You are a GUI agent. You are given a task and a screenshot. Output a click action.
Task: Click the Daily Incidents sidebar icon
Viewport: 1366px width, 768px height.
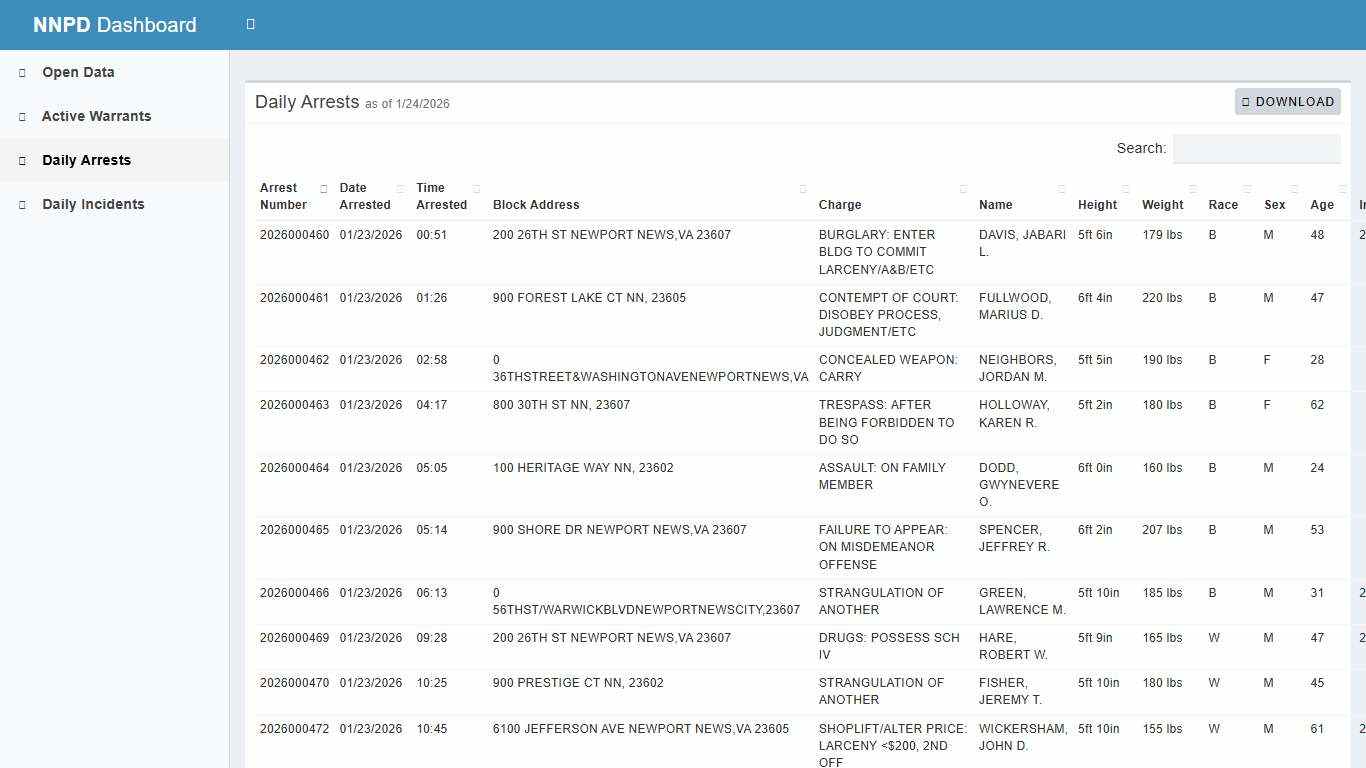(20, 204)
